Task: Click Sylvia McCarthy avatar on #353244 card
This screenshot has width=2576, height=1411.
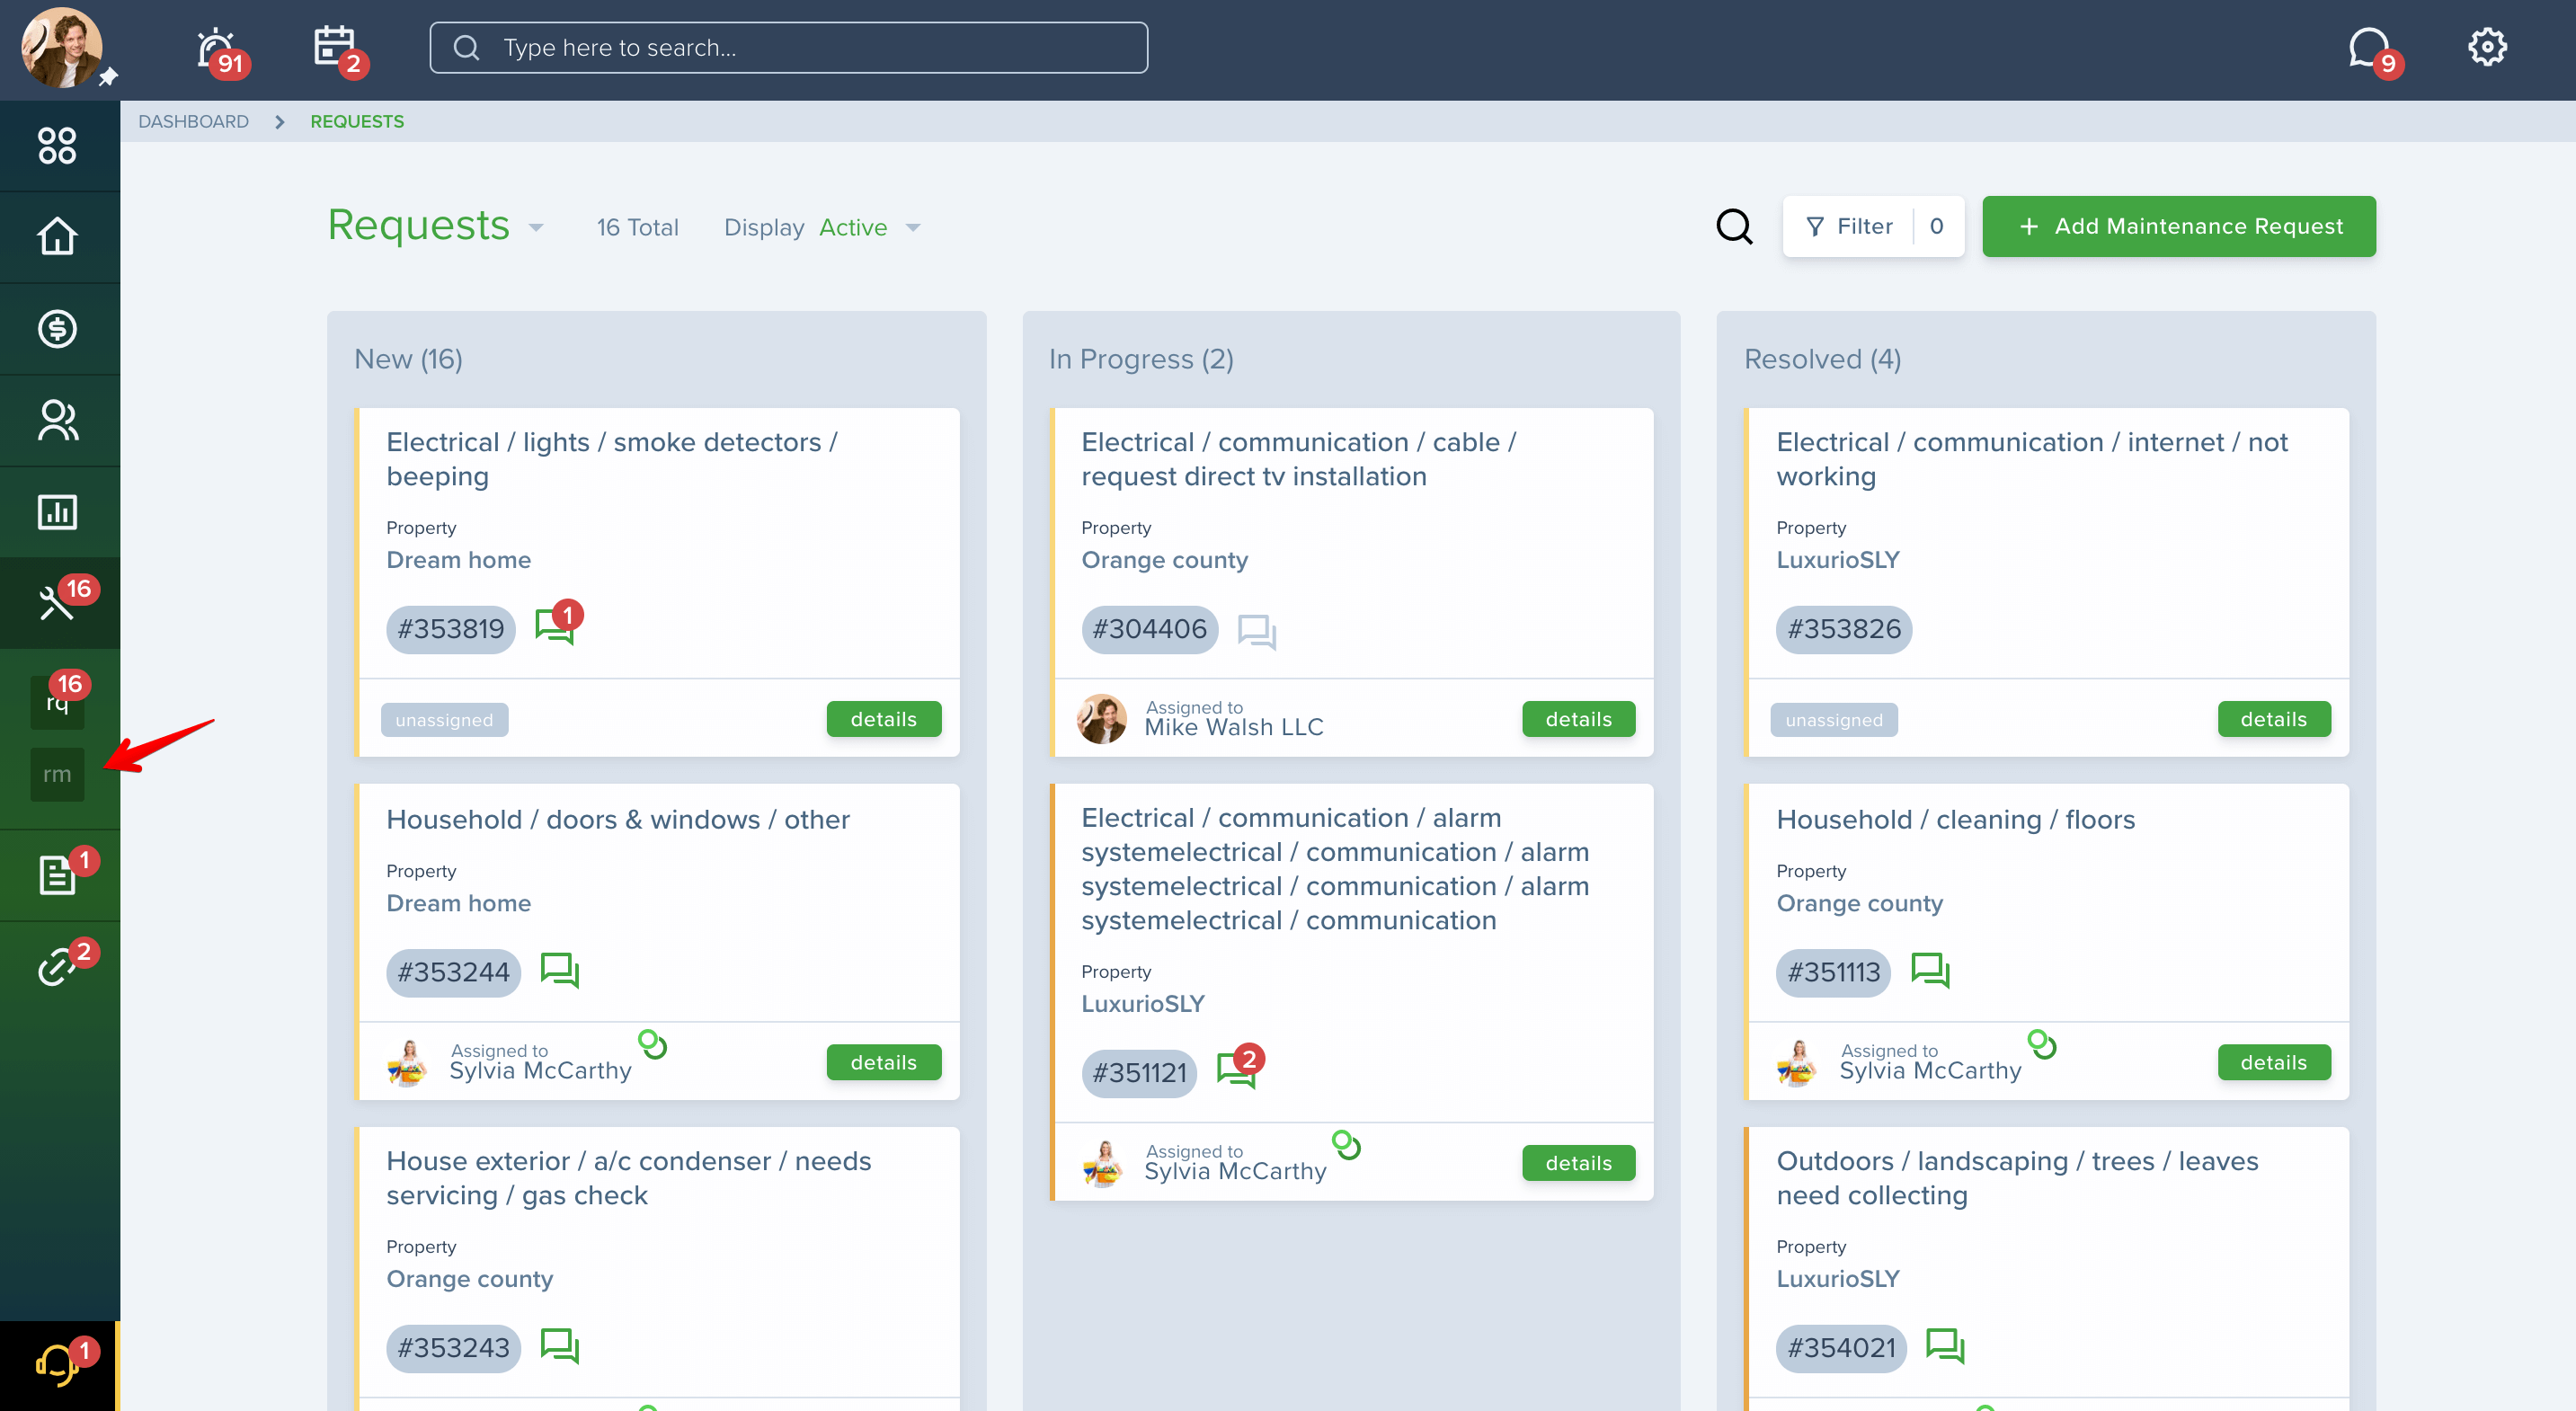Action: click(x=407, y=1062)
